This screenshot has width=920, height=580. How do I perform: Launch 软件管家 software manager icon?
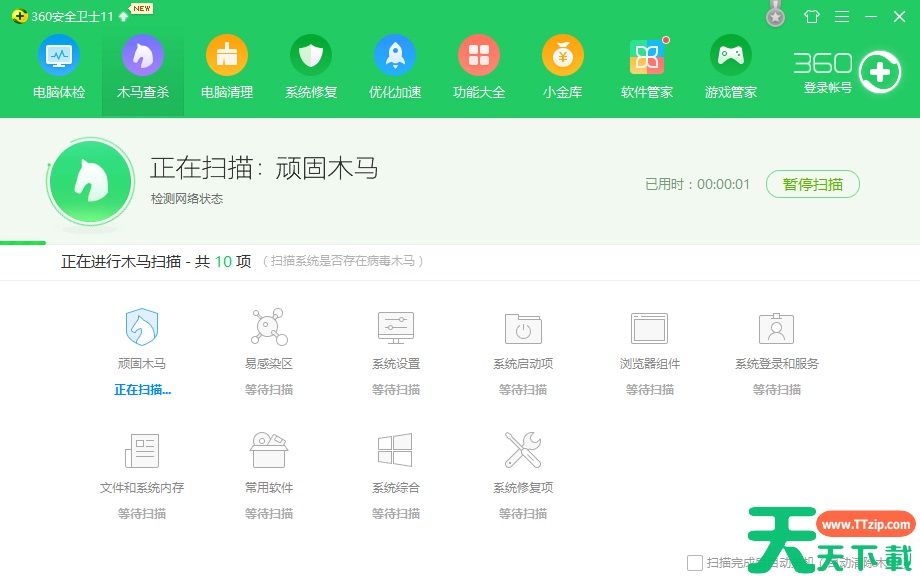point(647,57)
